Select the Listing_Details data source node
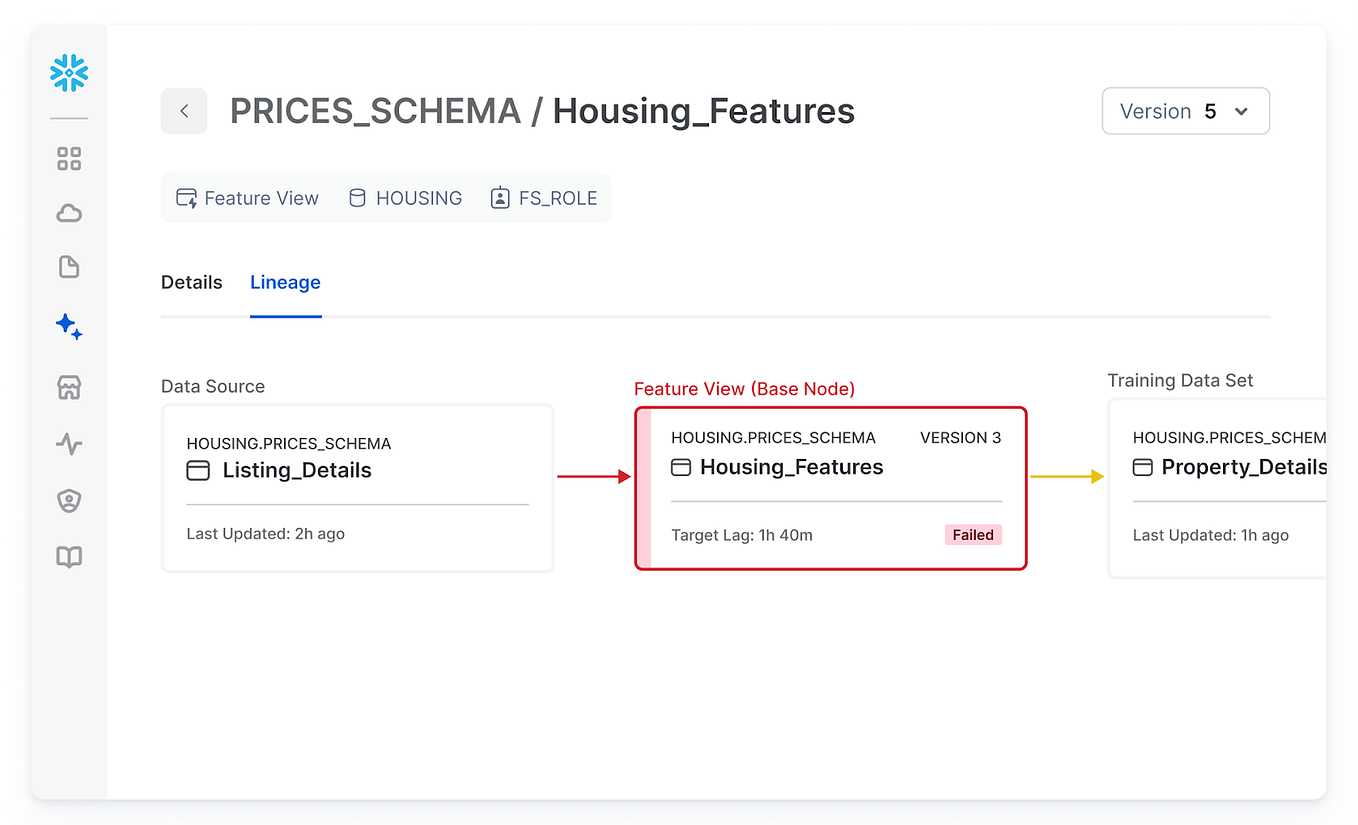 tap(357, 488)
